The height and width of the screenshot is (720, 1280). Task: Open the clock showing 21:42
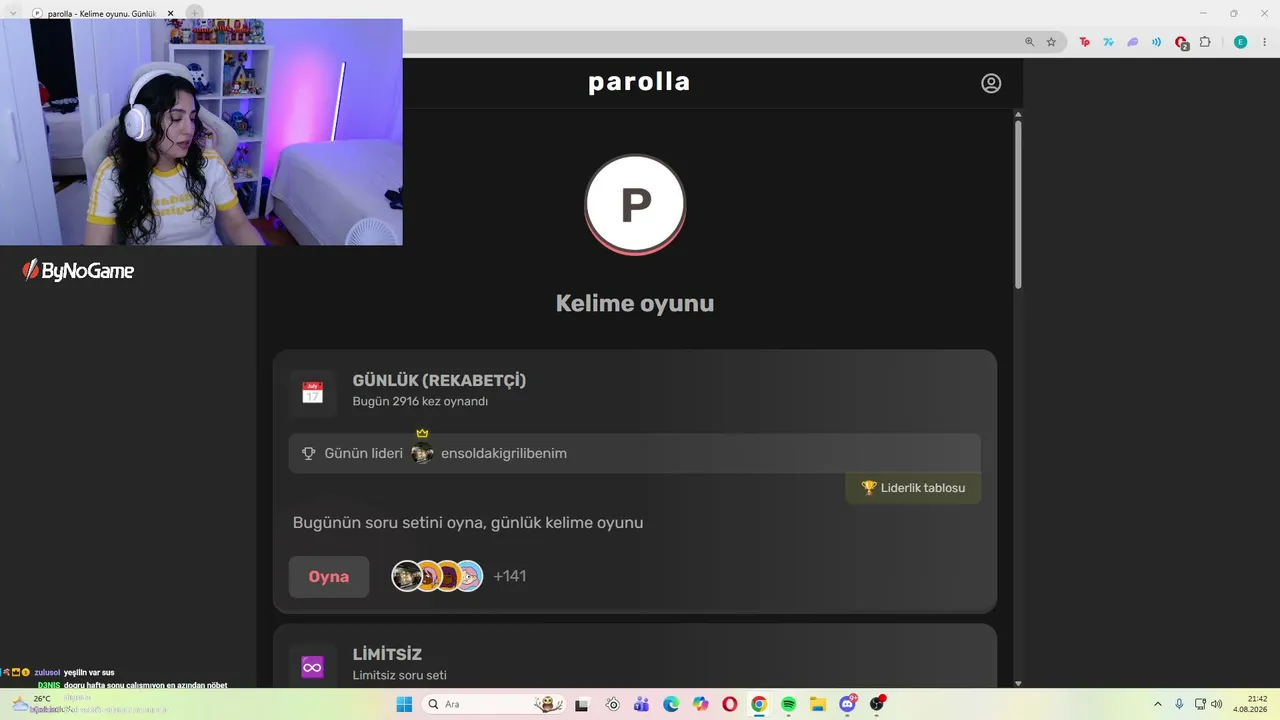pos(1250,704)
